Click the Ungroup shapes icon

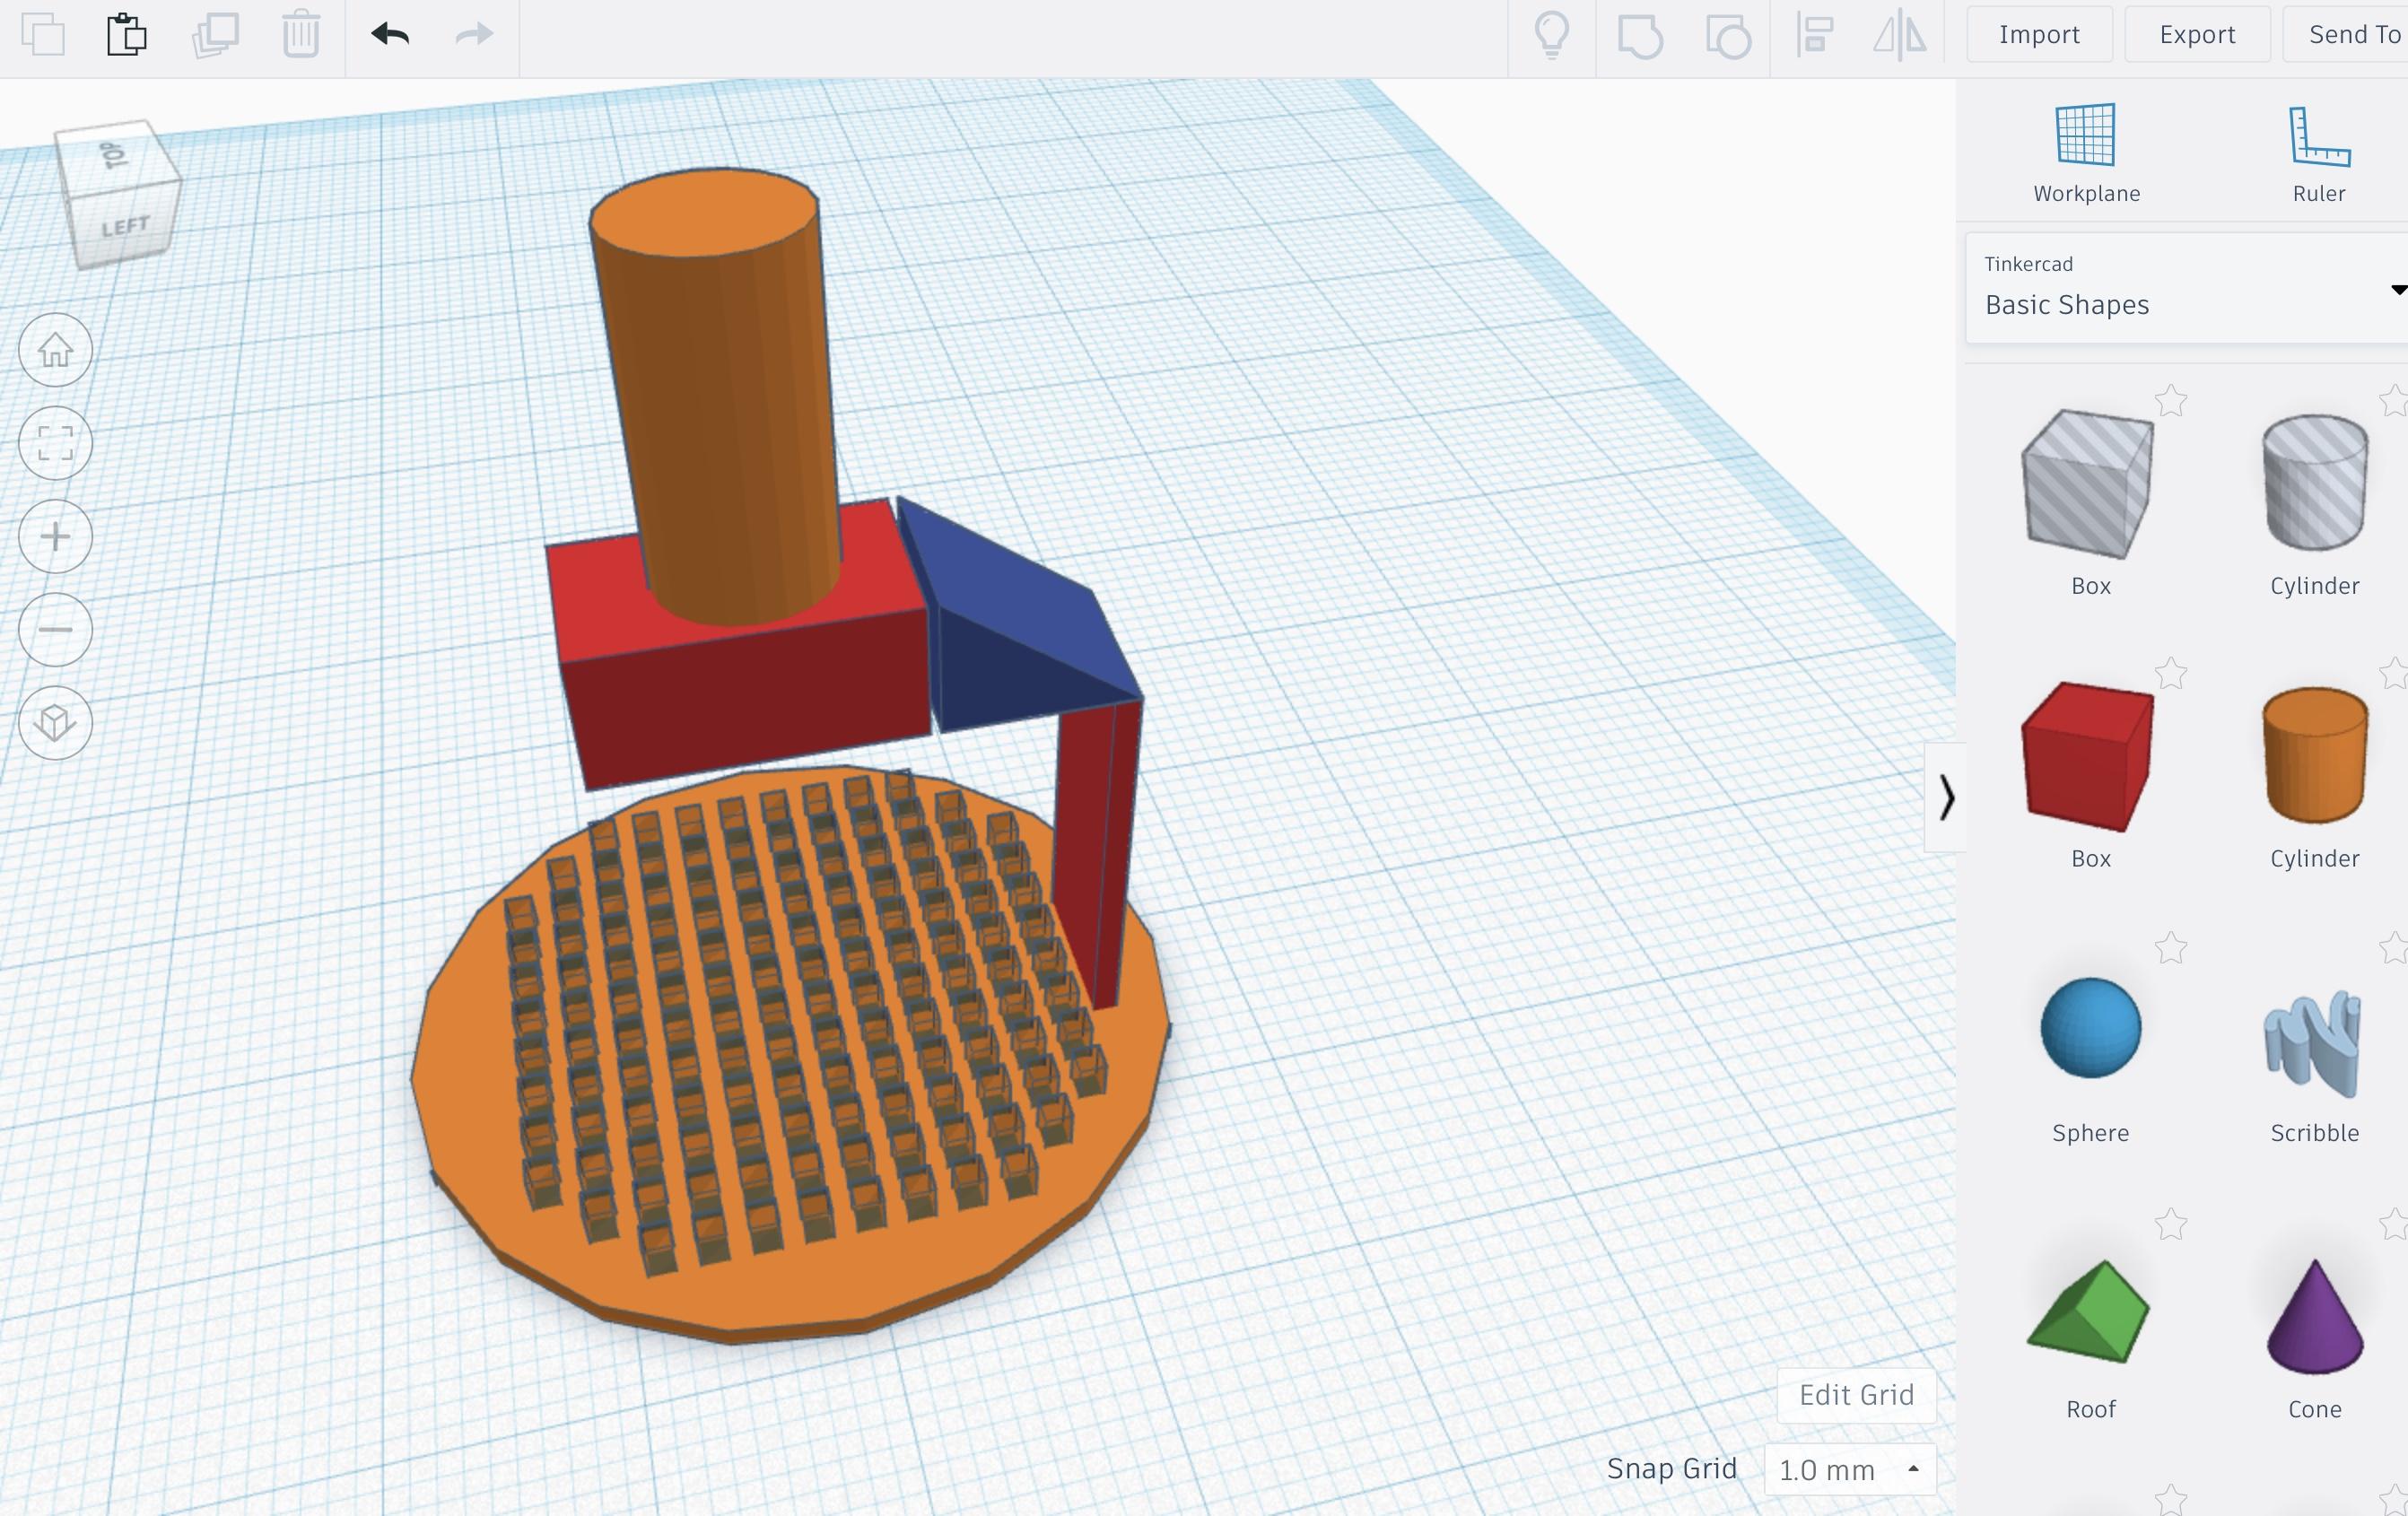[1728, 36]
